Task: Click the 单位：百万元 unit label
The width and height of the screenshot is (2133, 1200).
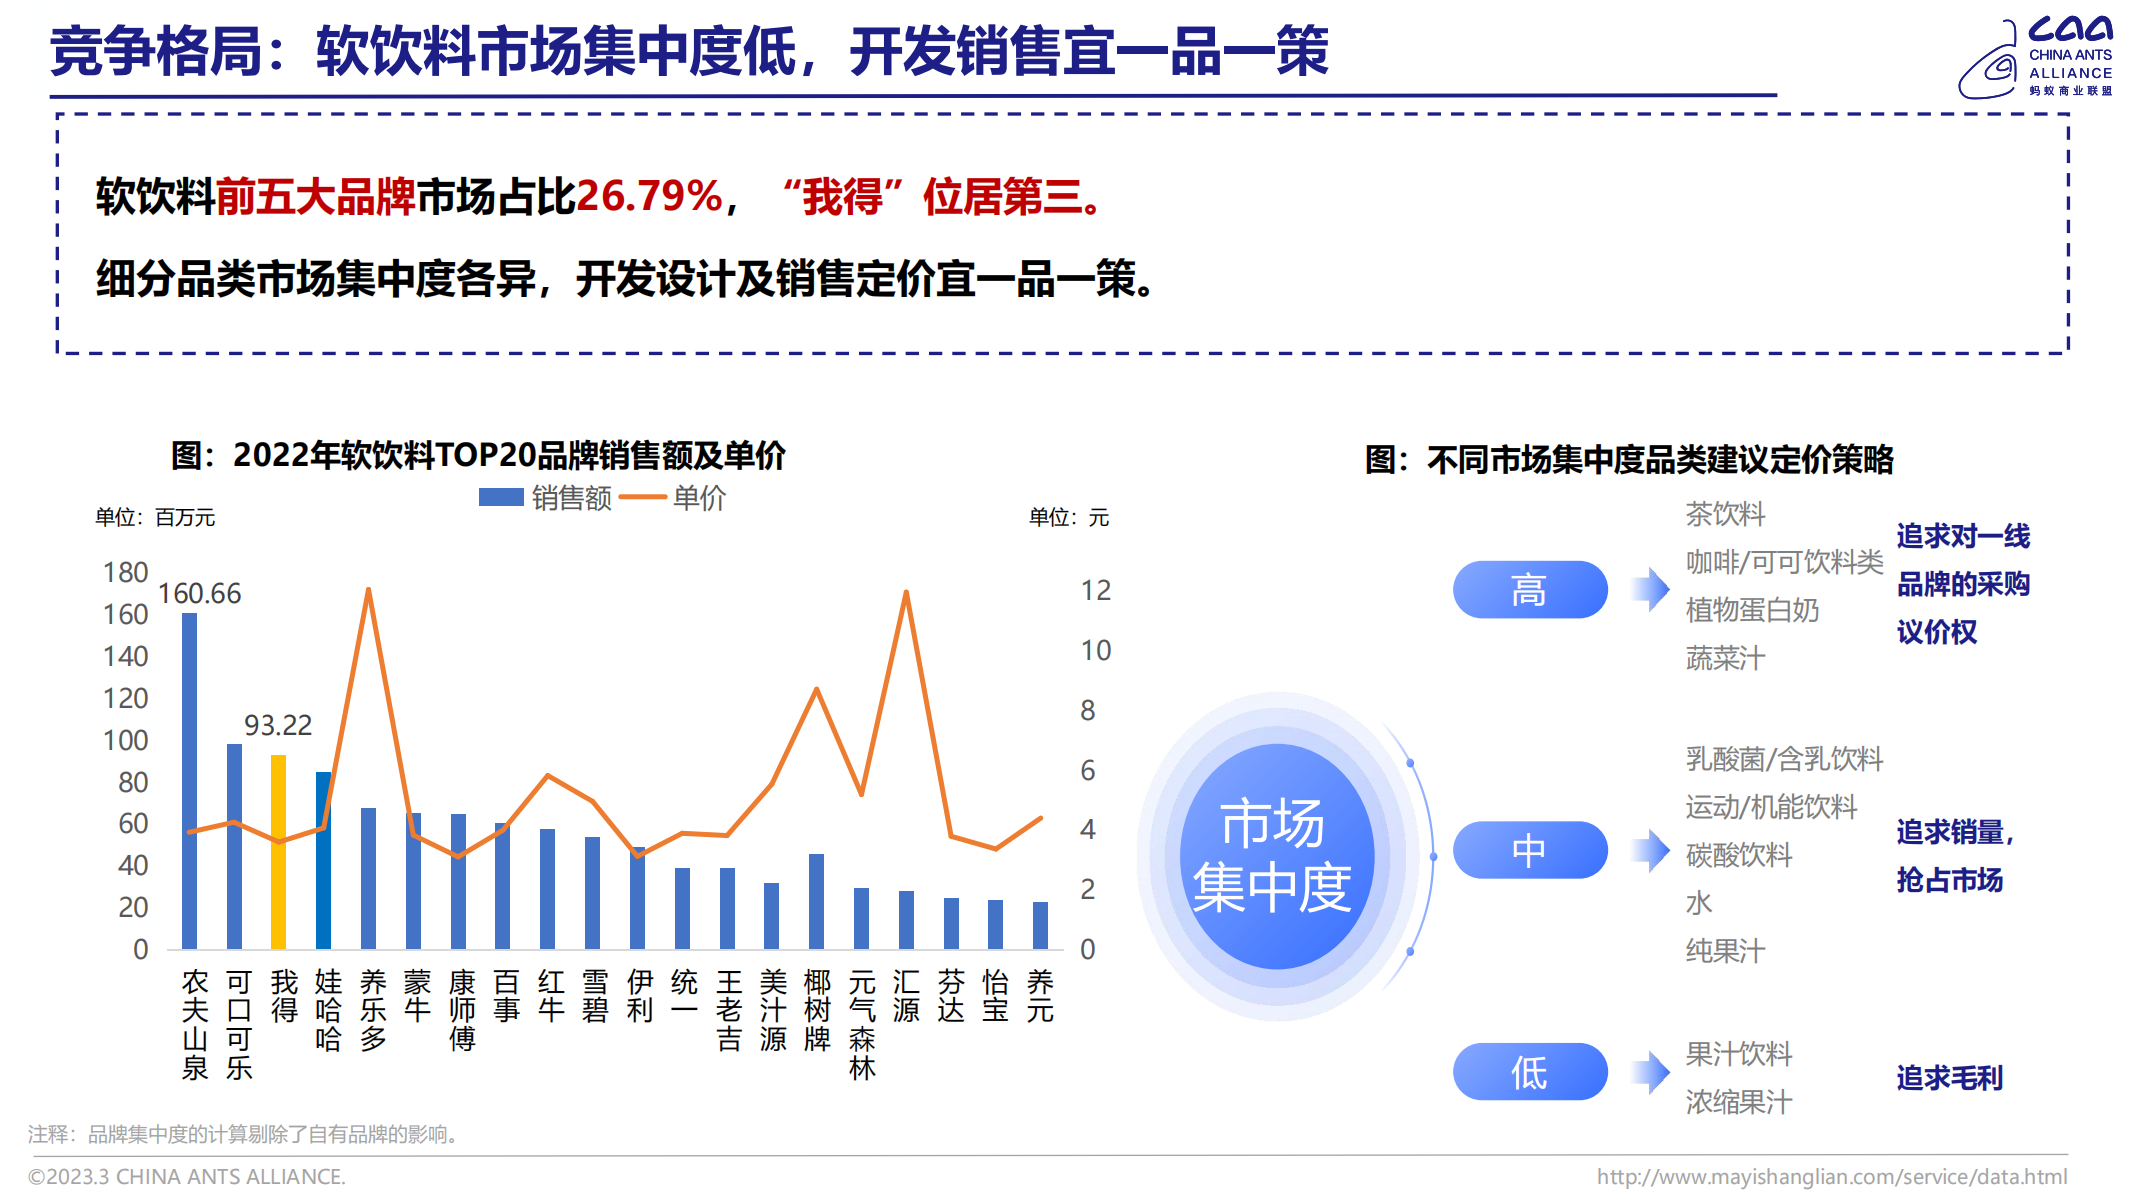Action: (155, 517)
